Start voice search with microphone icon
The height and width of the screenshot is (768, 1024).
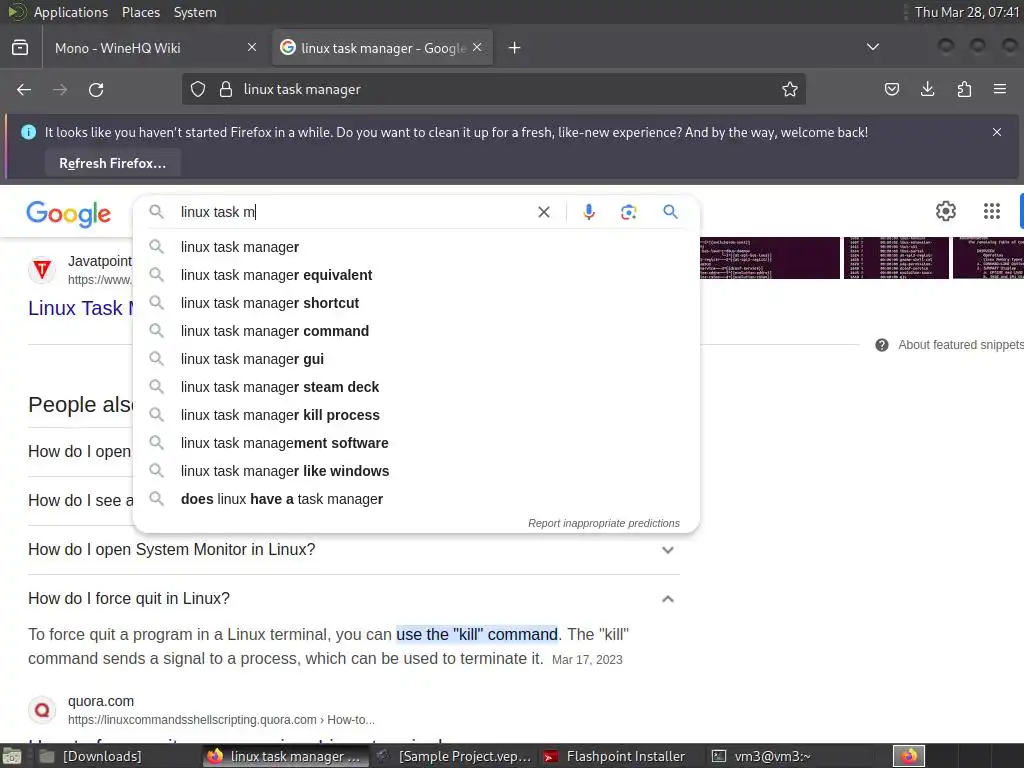589,212
